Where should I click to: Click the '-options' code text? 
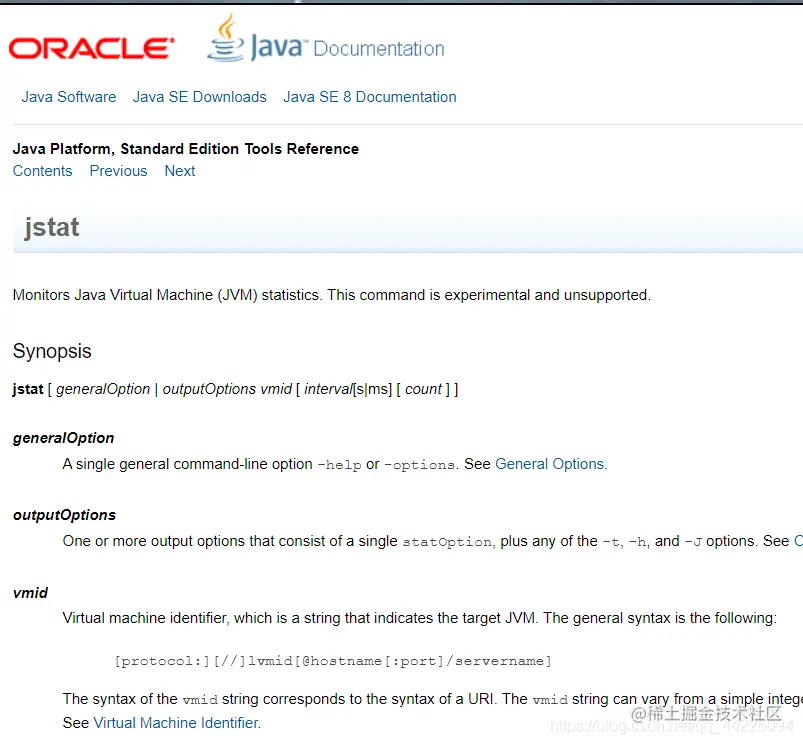419,465
